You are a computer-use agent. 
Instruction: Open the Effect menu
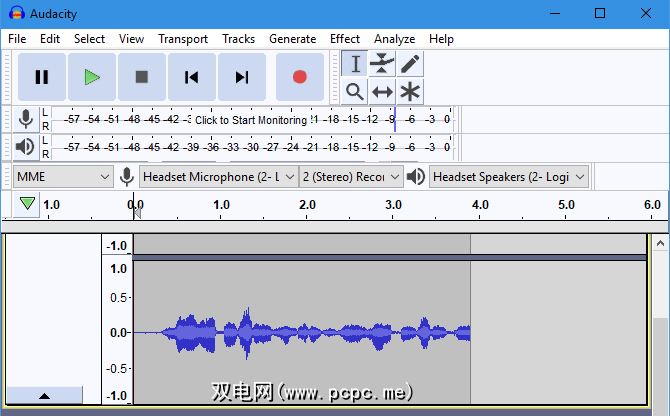tap(345, 39)
